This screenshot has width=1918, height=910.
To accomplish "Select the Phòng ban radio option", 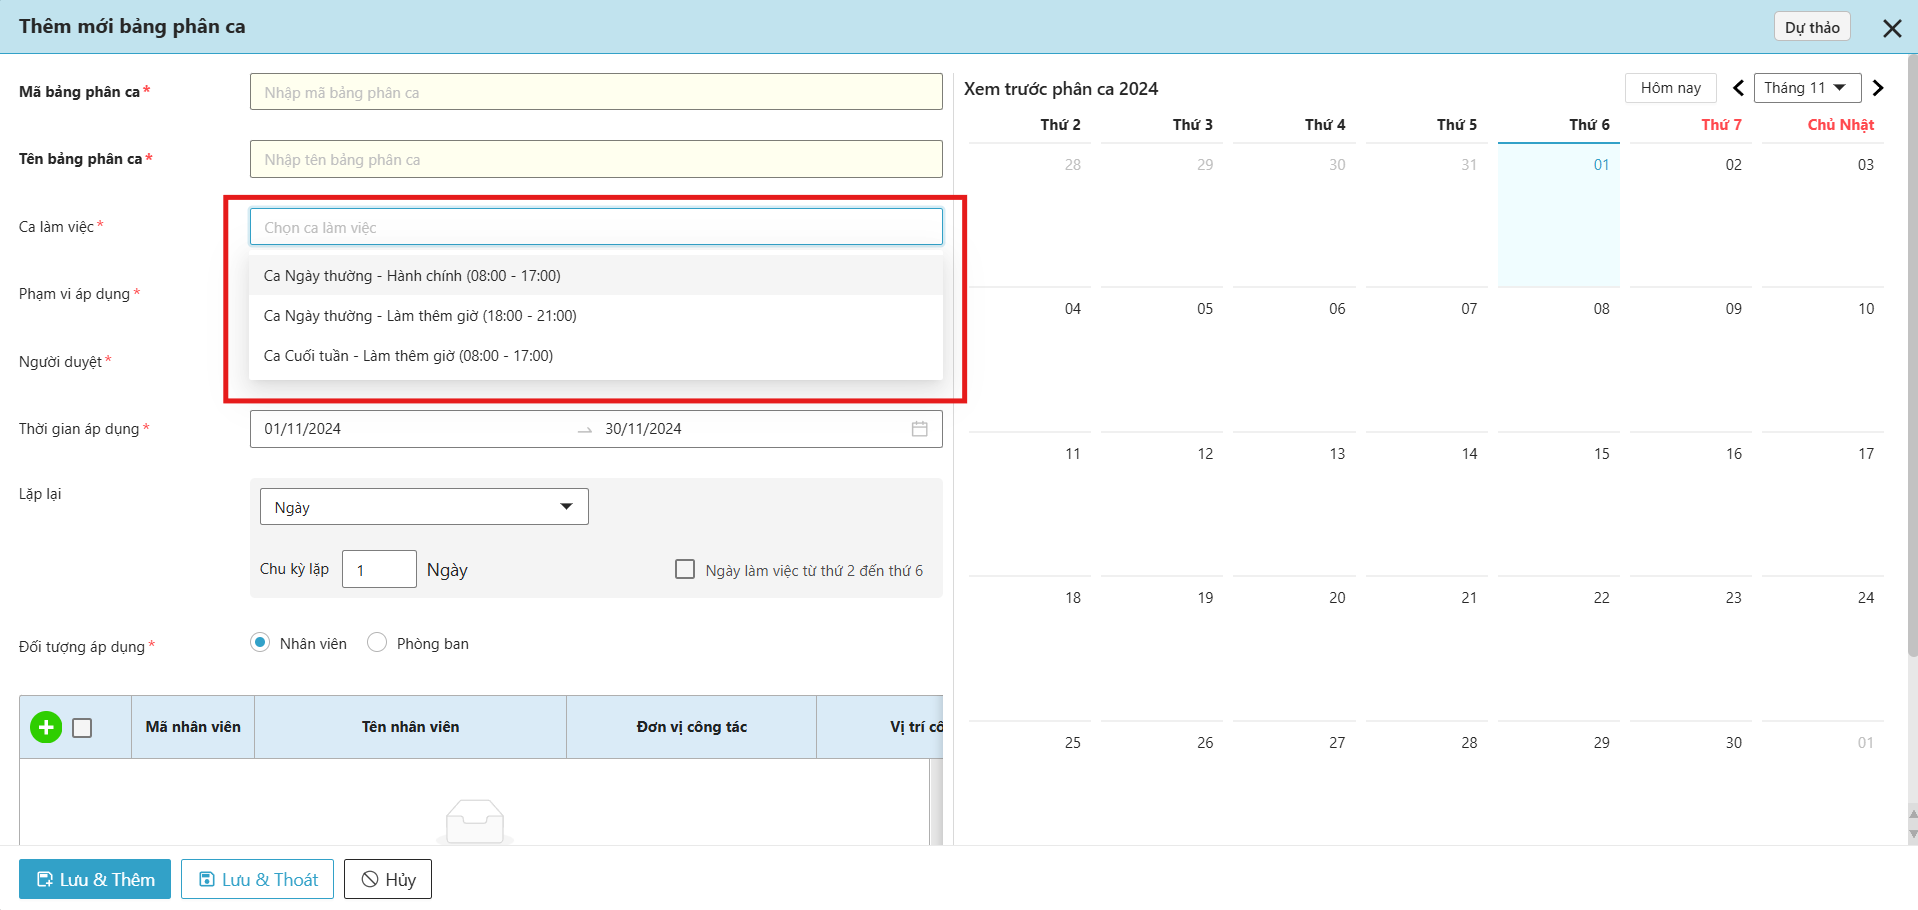I will click(x=377, y=642).
